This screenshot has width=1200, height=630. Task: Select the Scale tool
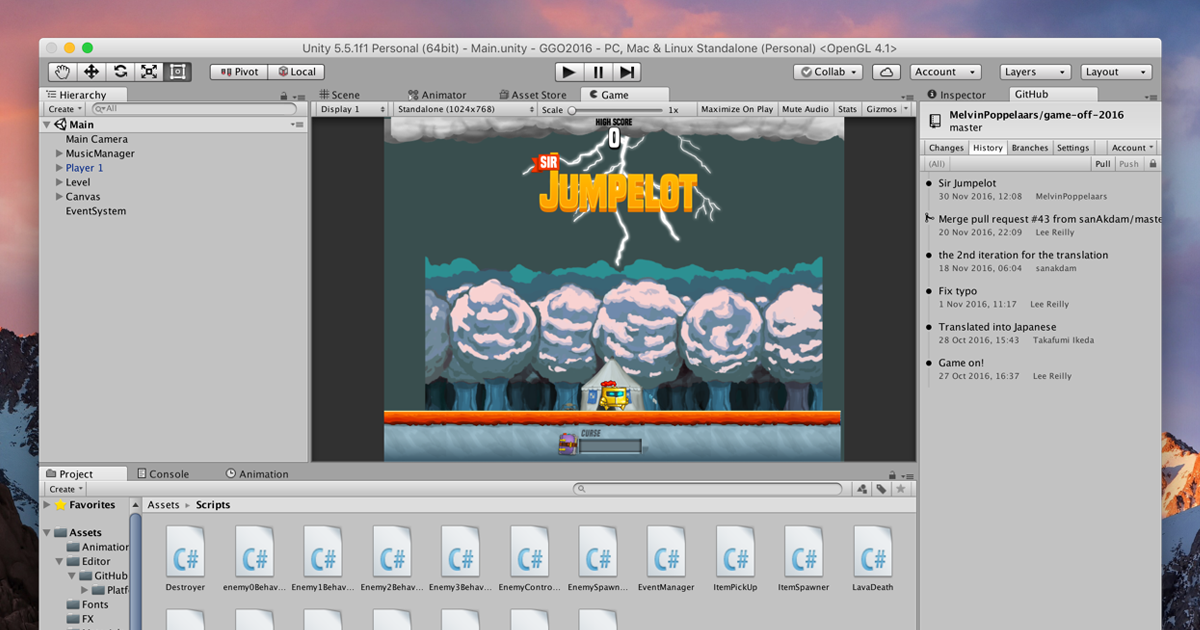(147, 71)
